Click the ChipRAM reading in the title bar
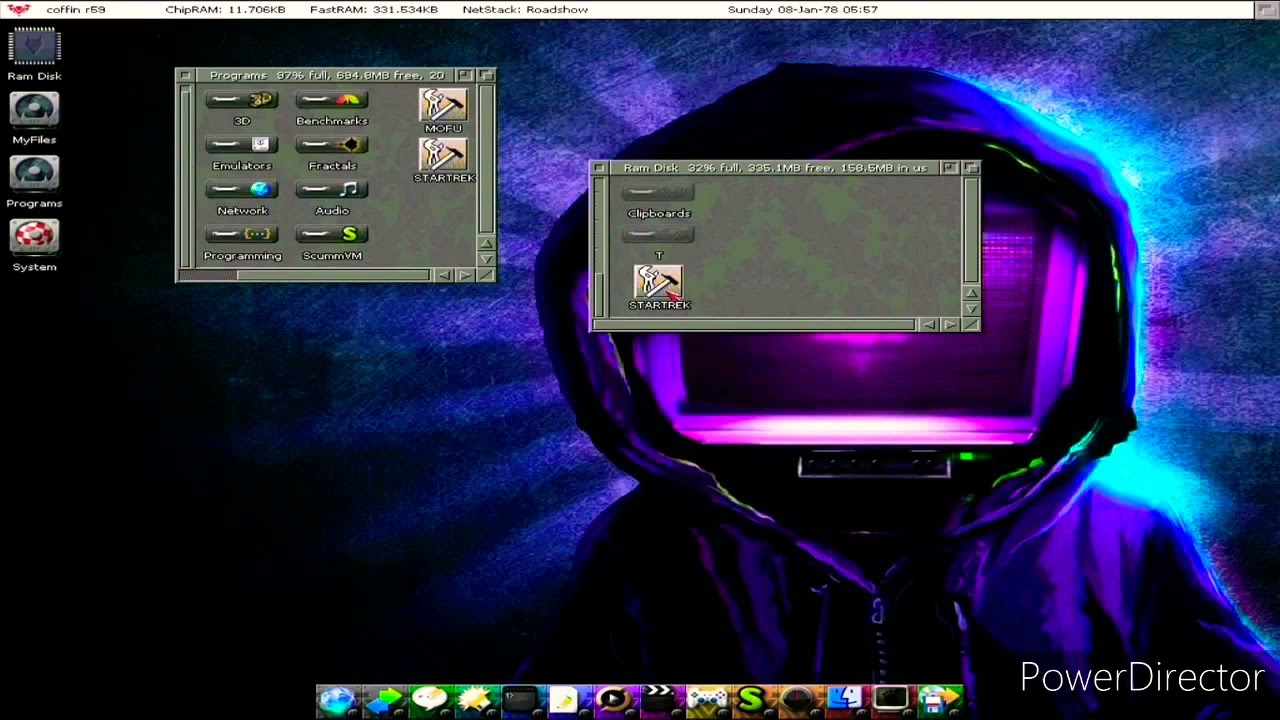 (x=225, y=10)
